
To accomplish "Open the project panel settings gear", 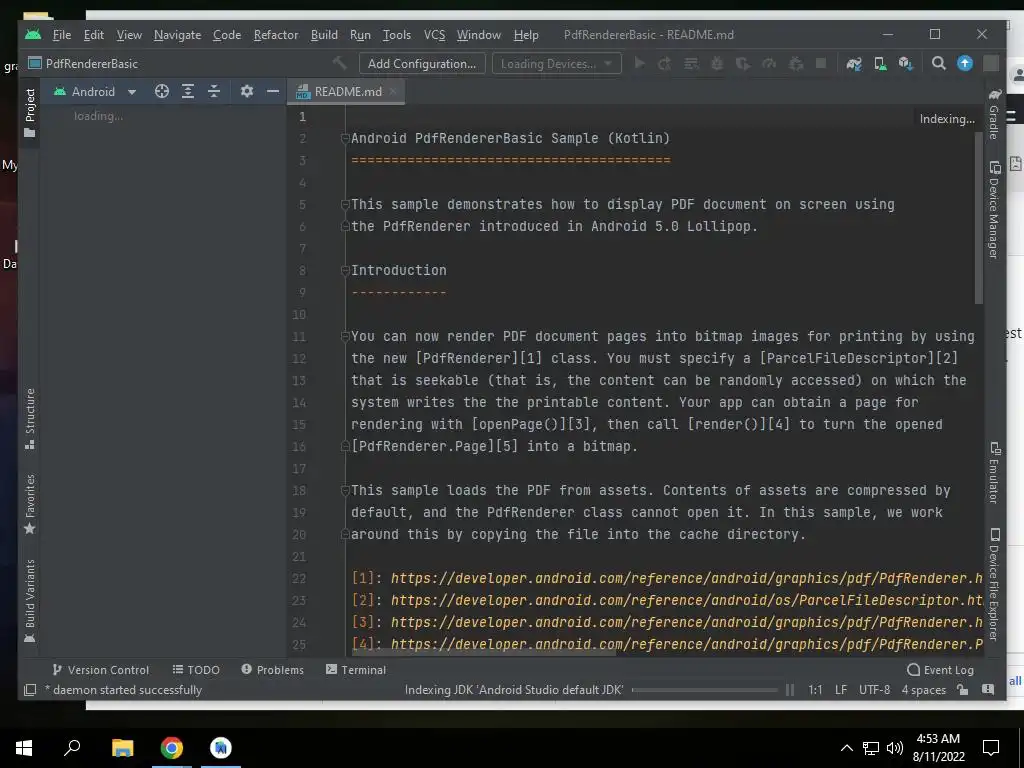I will (246, 91).
